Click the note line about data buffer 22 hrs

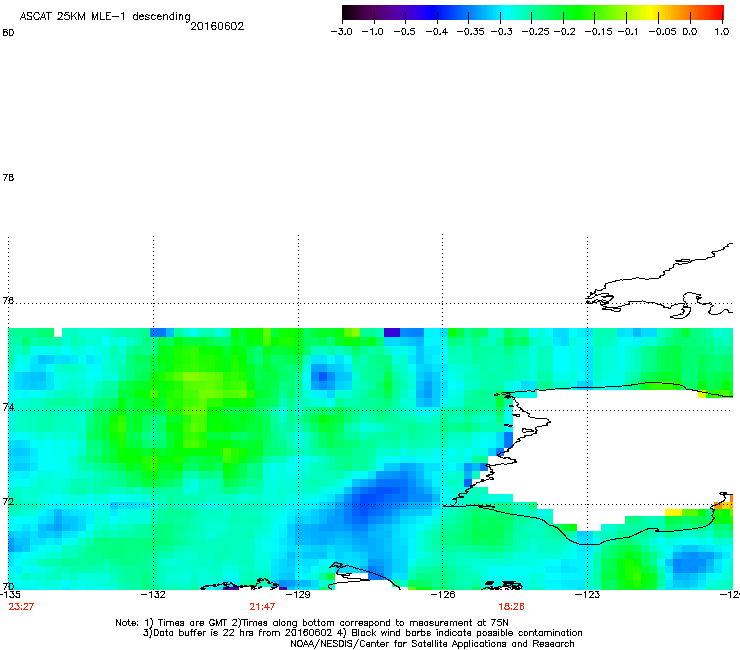tap(362, 633)
